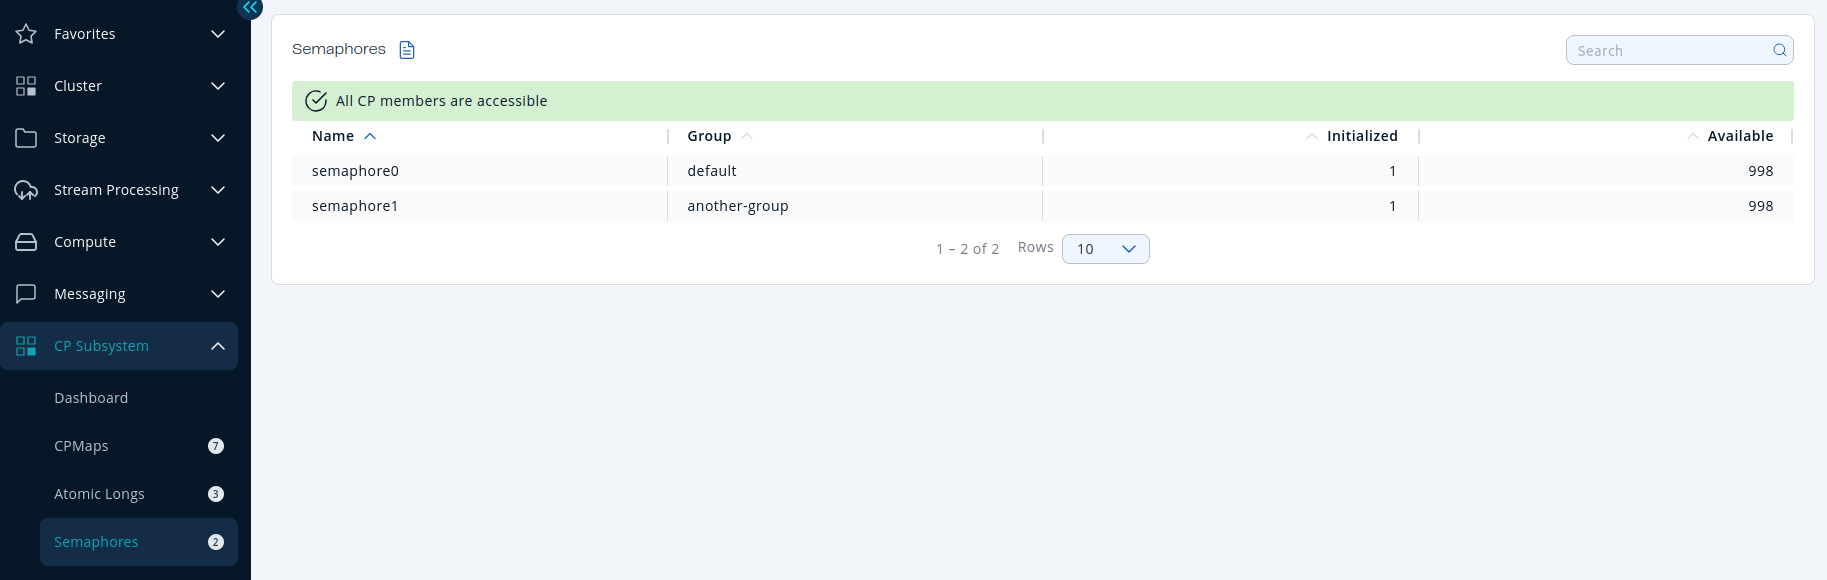Sort table by Available column
Image resolution: width=1827 pixels, height=580 pixels.
[x=1739, y=136]
